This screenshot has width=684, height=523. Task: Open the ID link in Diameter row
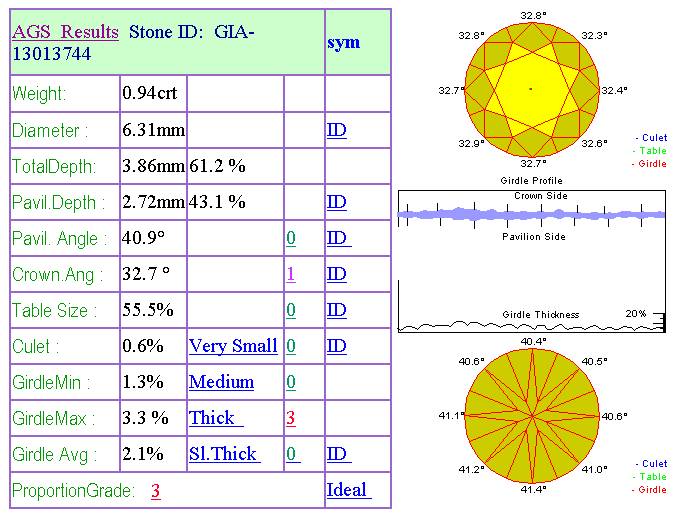coord(337,130)
